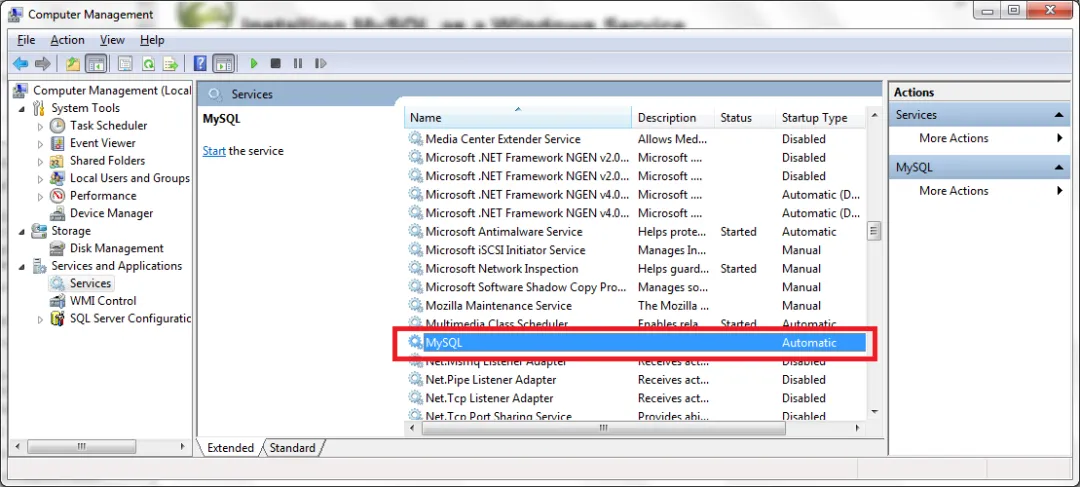Open Properties from the toolbar icon
1080x487 pixels.
125,63
